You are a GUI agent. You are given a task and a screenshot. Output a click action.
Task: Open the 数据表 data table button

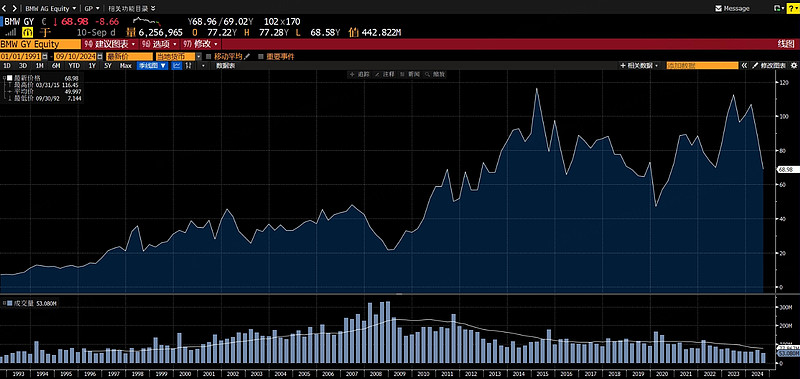226,65
